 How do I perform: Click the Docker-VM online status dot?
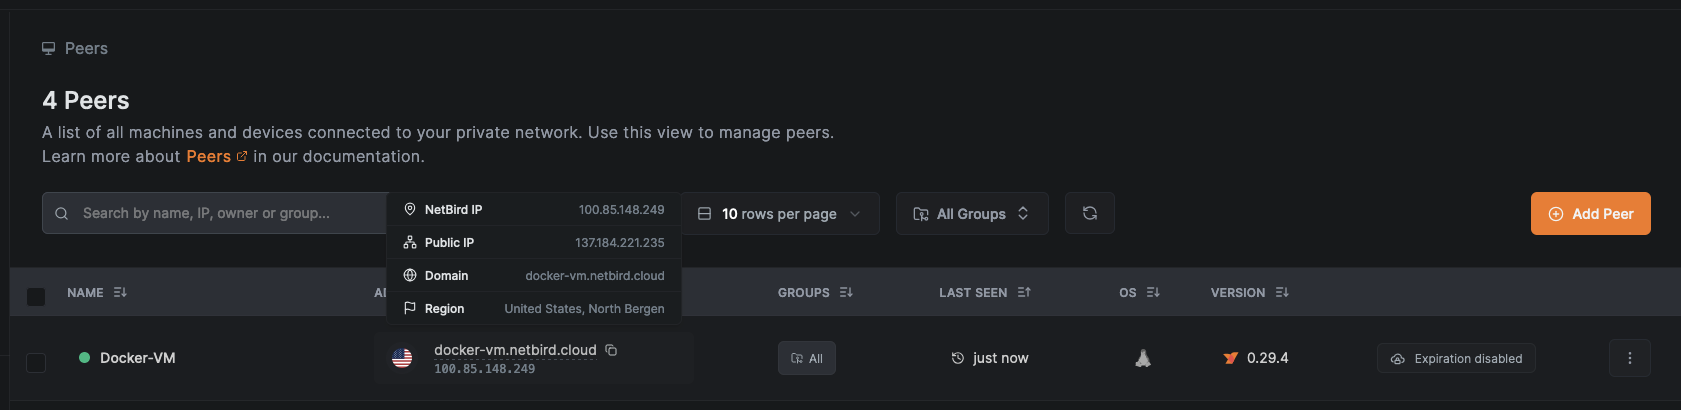[84, 357]
